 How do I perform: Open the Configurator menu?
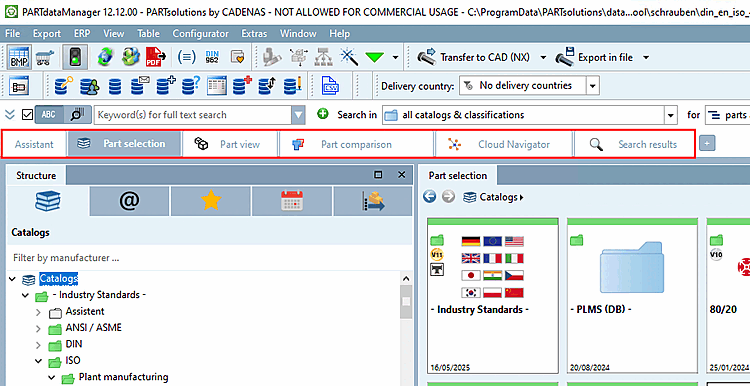coord(200,33)
